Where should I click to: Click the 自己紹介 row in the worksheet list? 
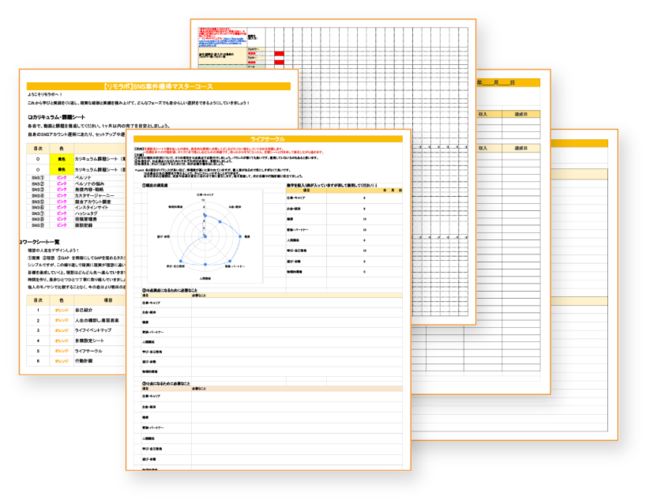pos(83,310)
